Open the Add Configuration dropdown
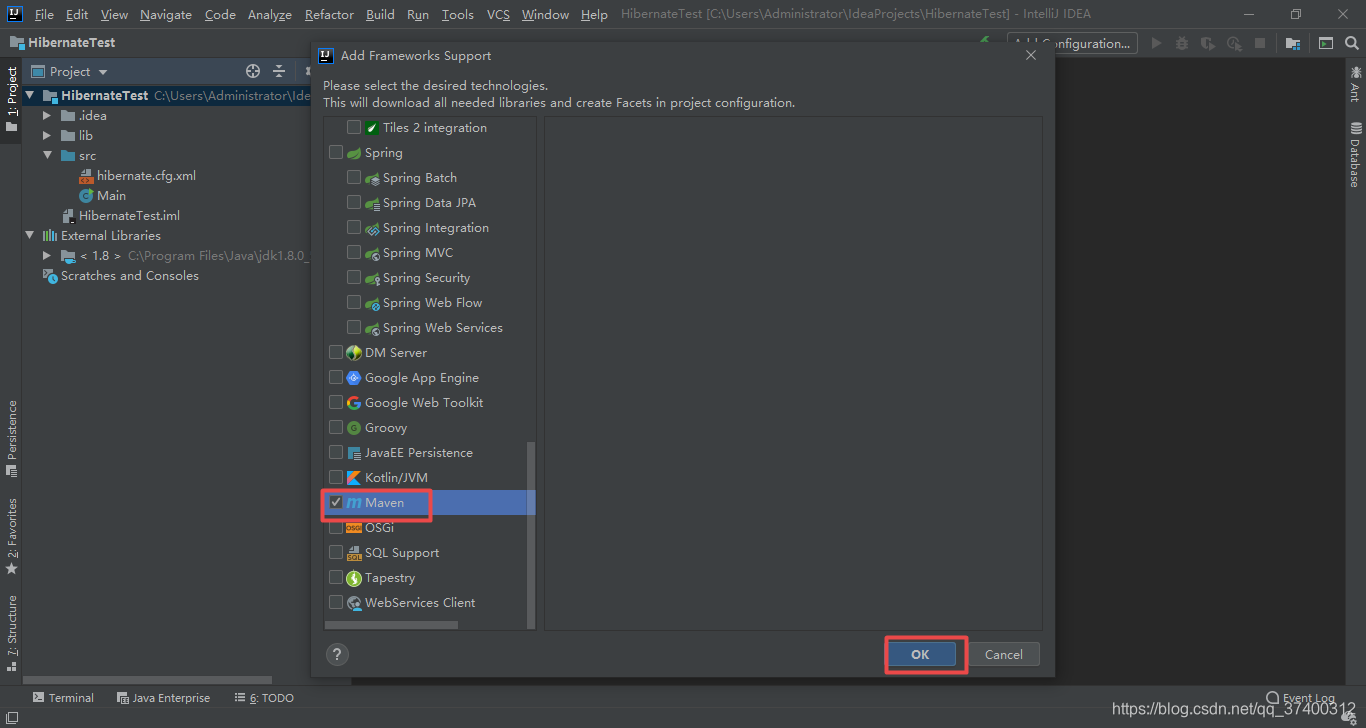This screenshot has height=728, width=1366. coord(1072,43)
